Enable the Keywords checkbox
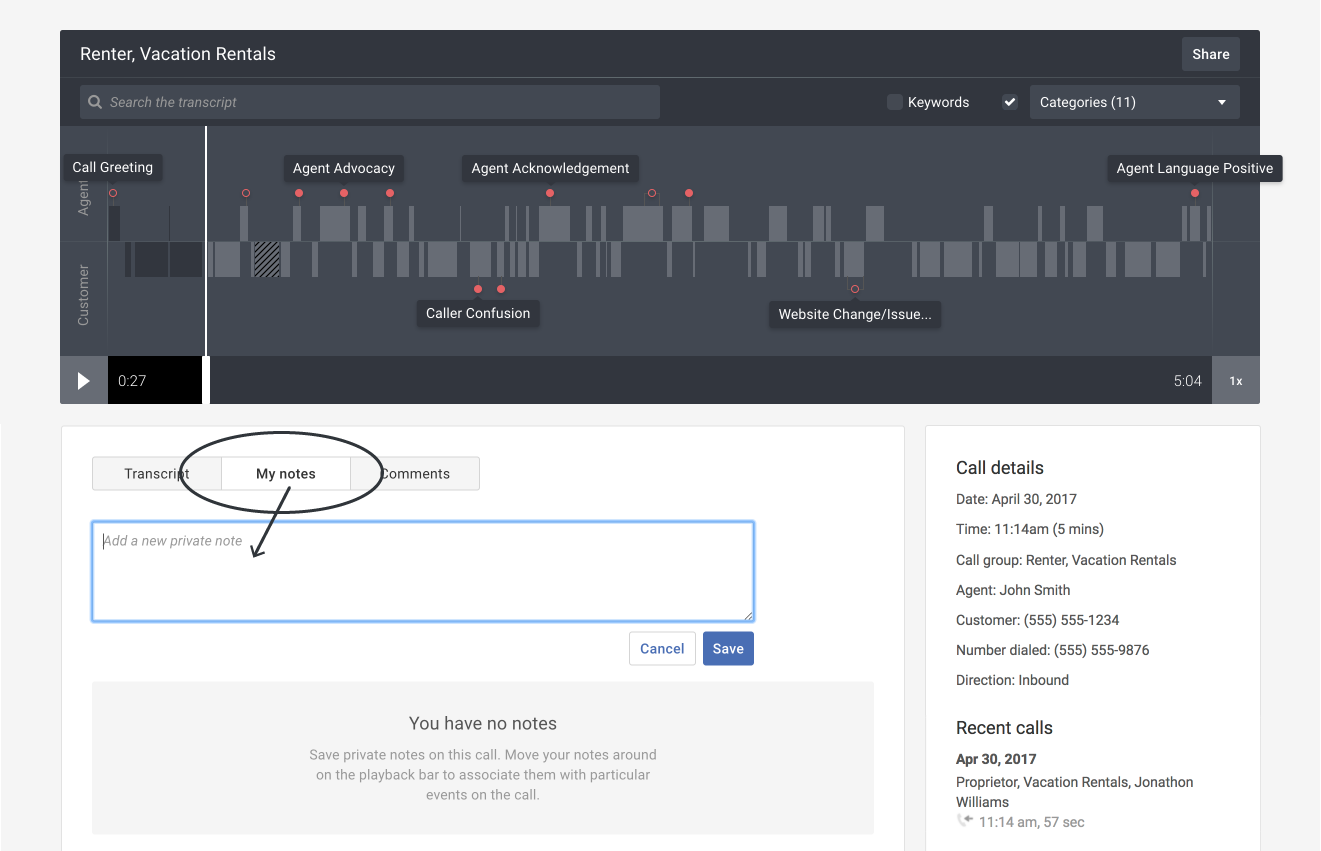Viewport: 1321px width, 851px height. [x=895, y=102]
